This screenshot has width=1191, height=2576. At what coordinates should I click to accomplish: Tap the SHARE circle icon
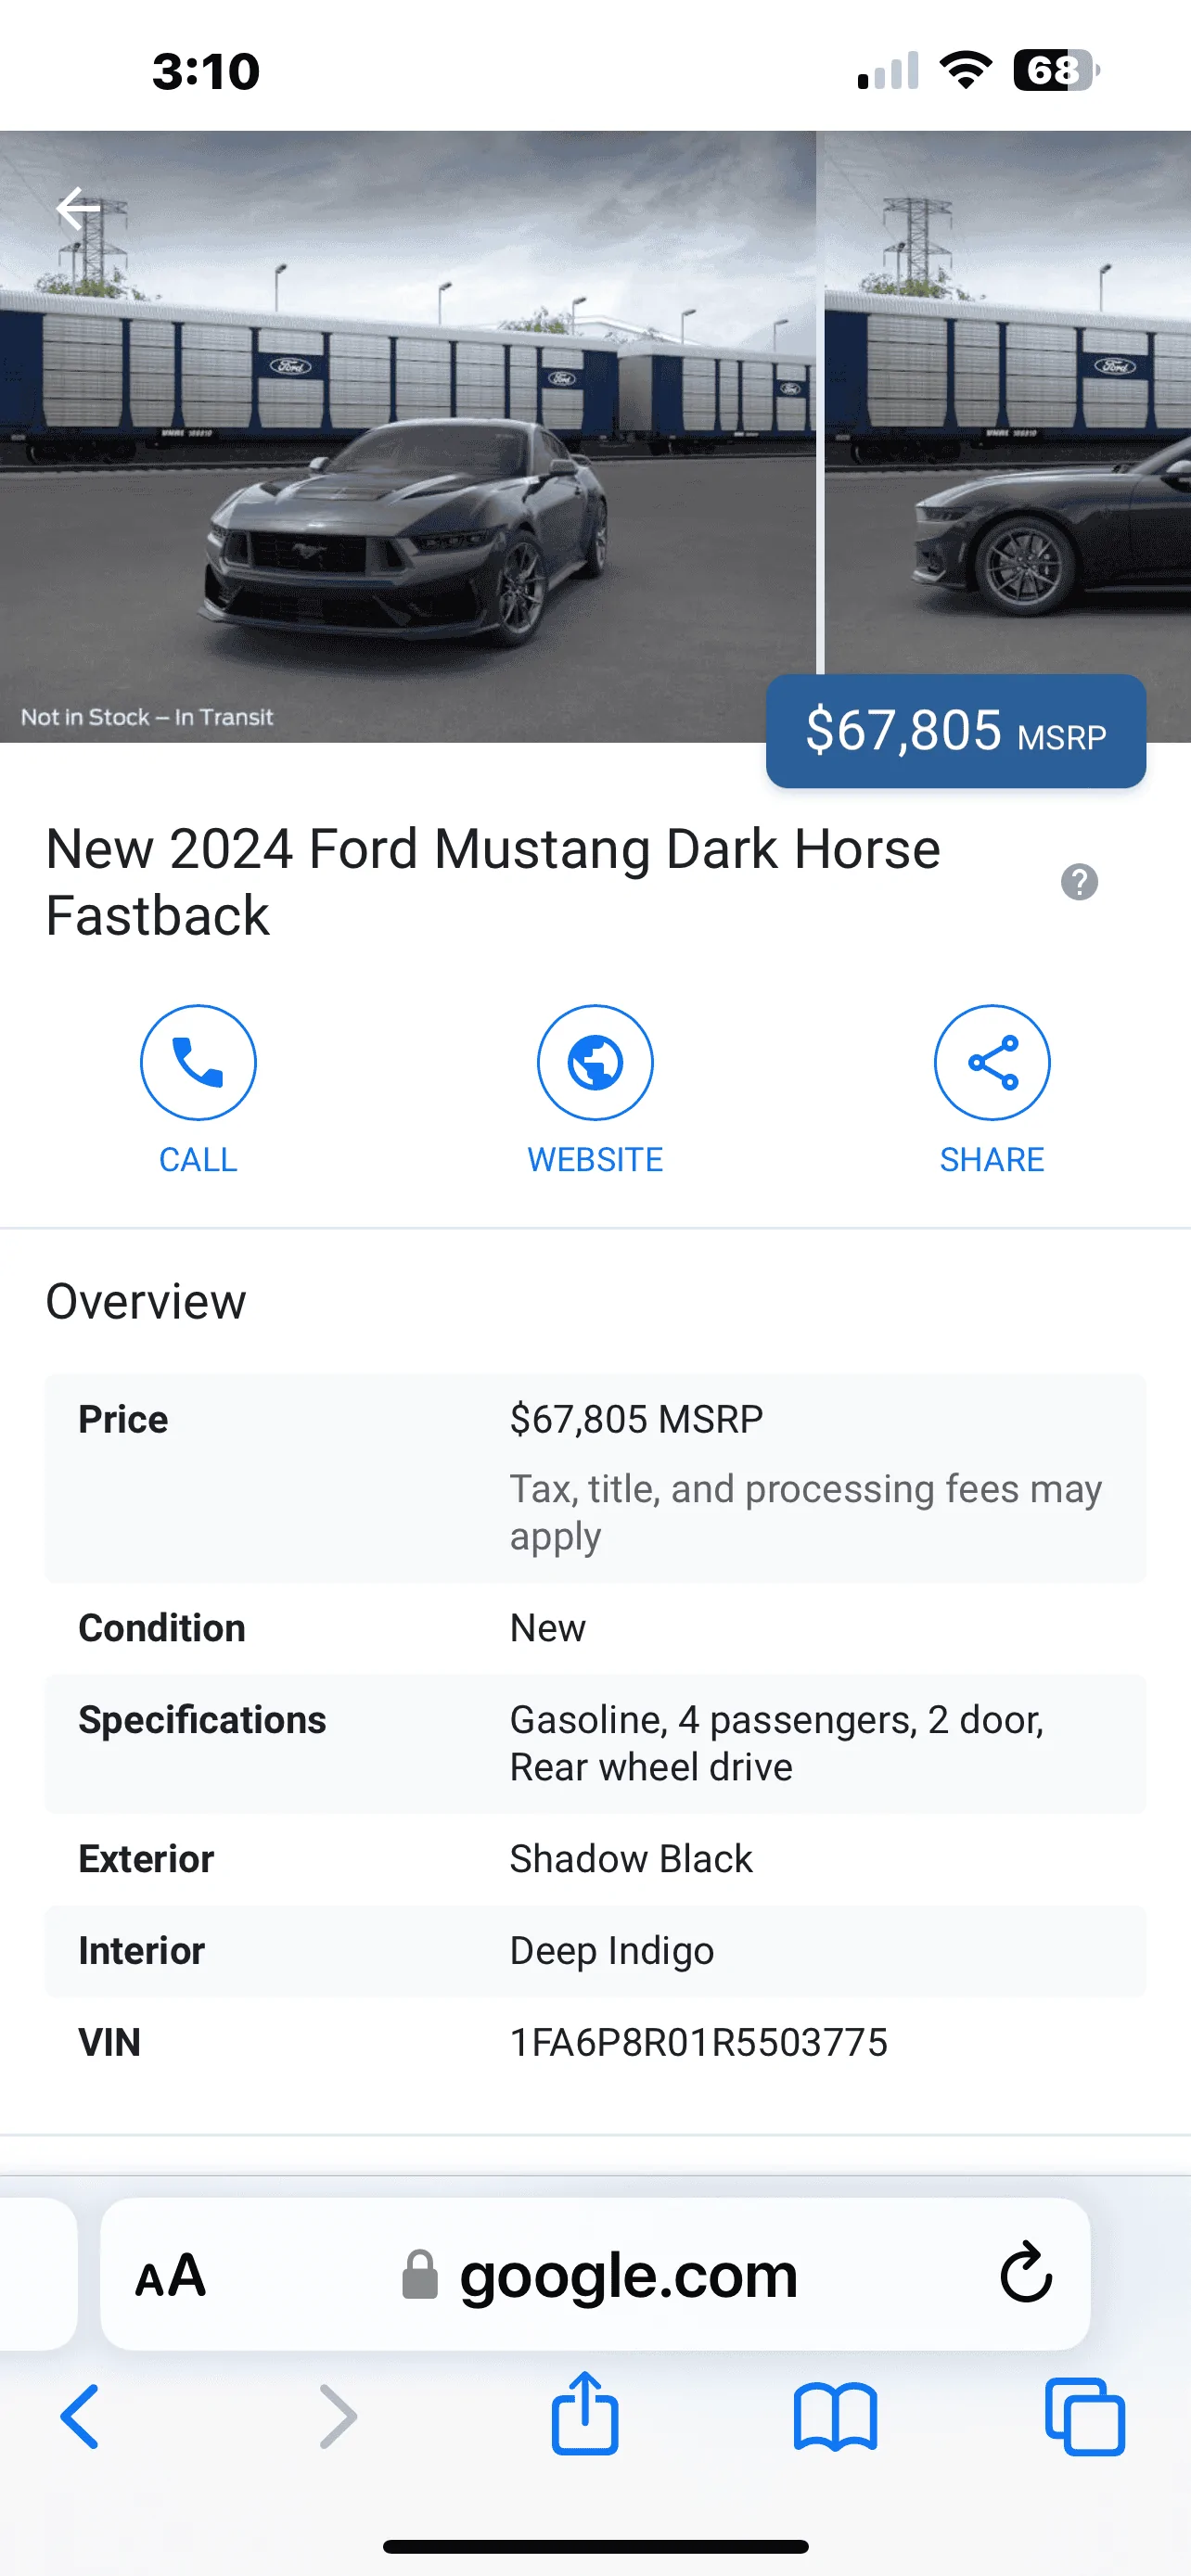992,1062
